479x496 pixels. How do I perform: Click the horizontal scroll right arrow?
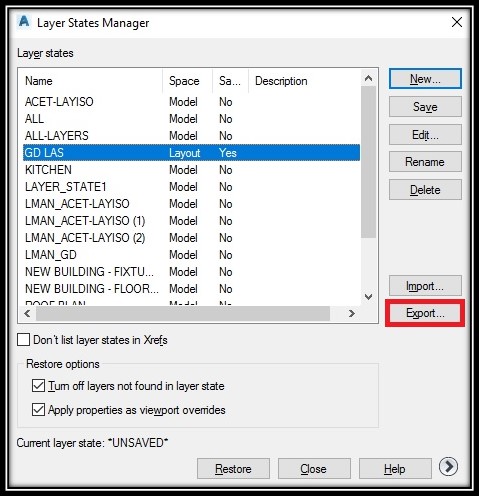coord(352,313)
